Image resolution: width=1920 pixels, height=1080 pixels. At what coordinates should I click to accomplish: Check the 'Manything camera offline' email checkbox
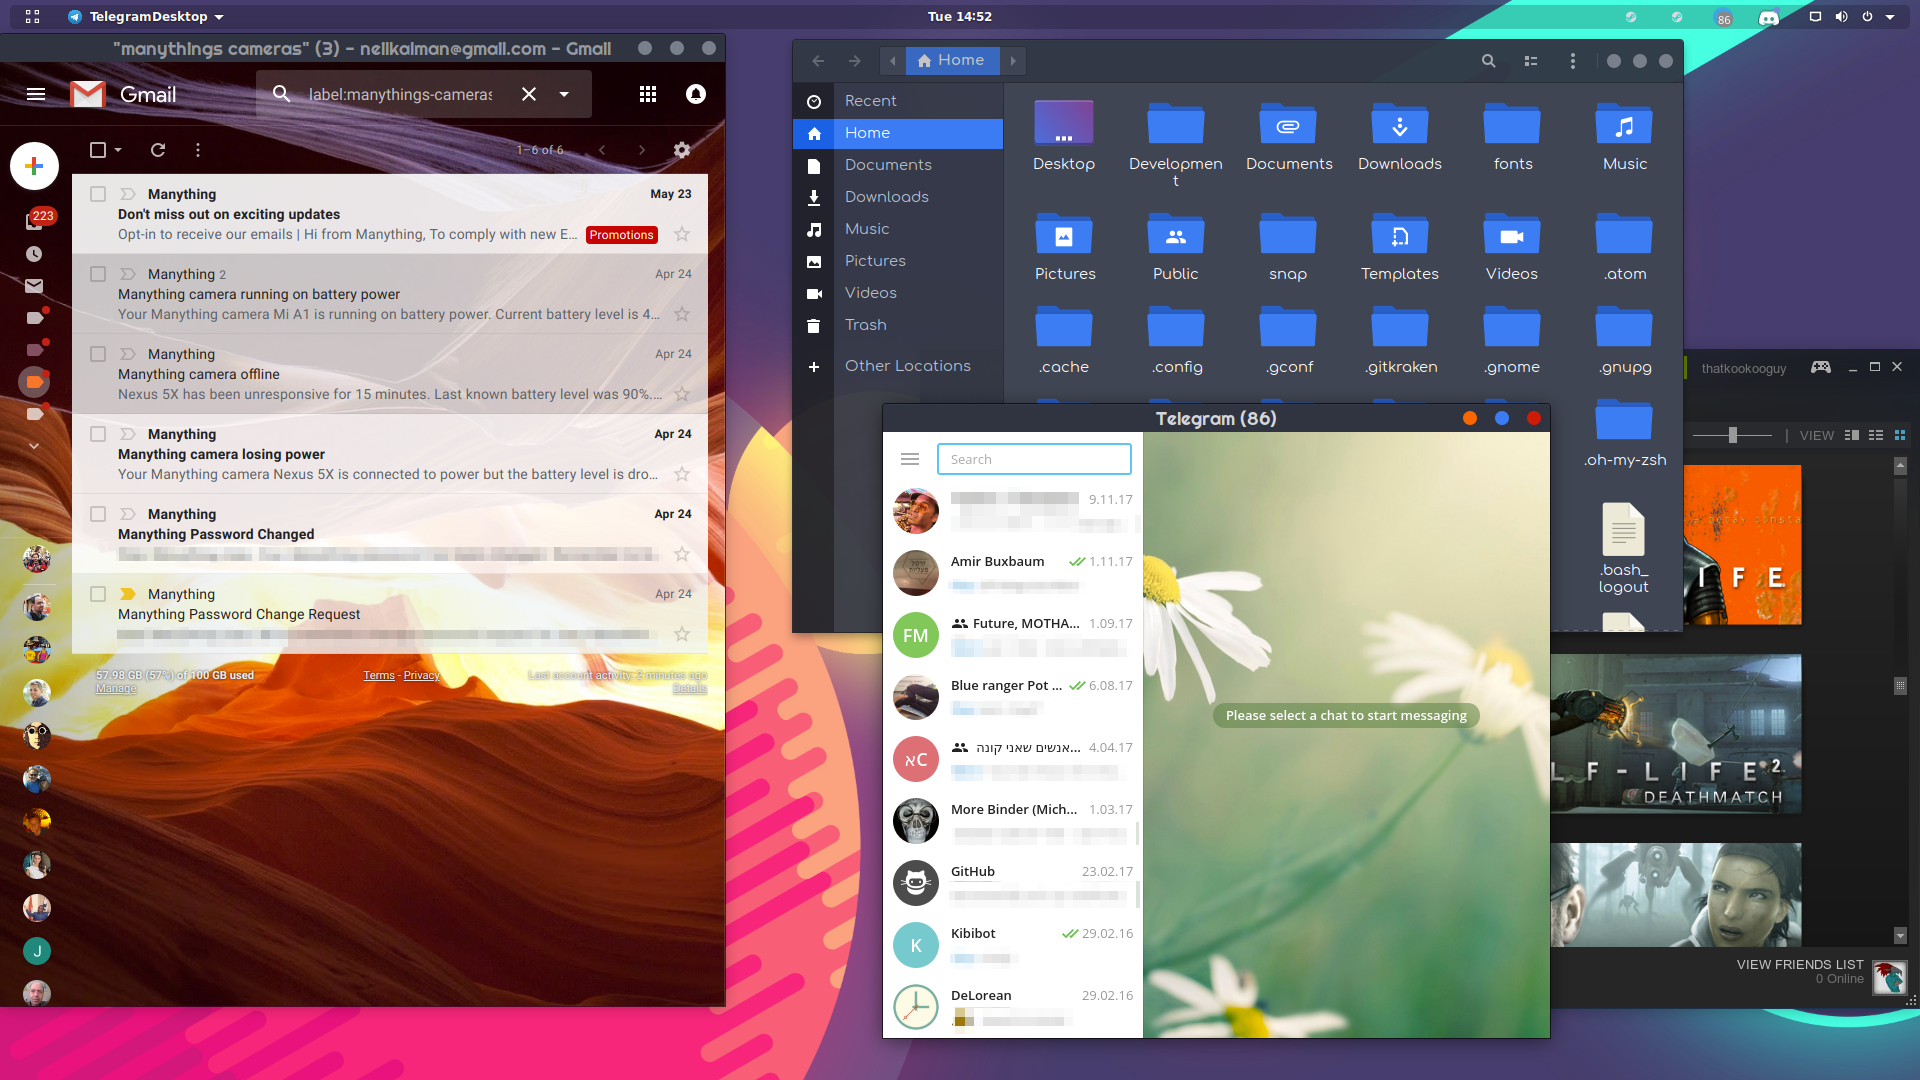98,354
